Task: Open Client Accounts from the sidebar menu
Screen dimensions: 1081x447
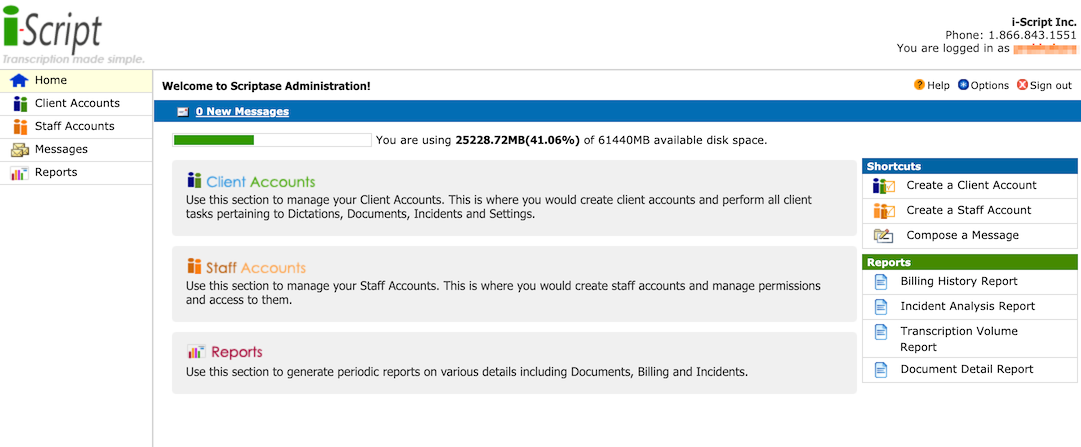Action: click(x=77, y=103)
